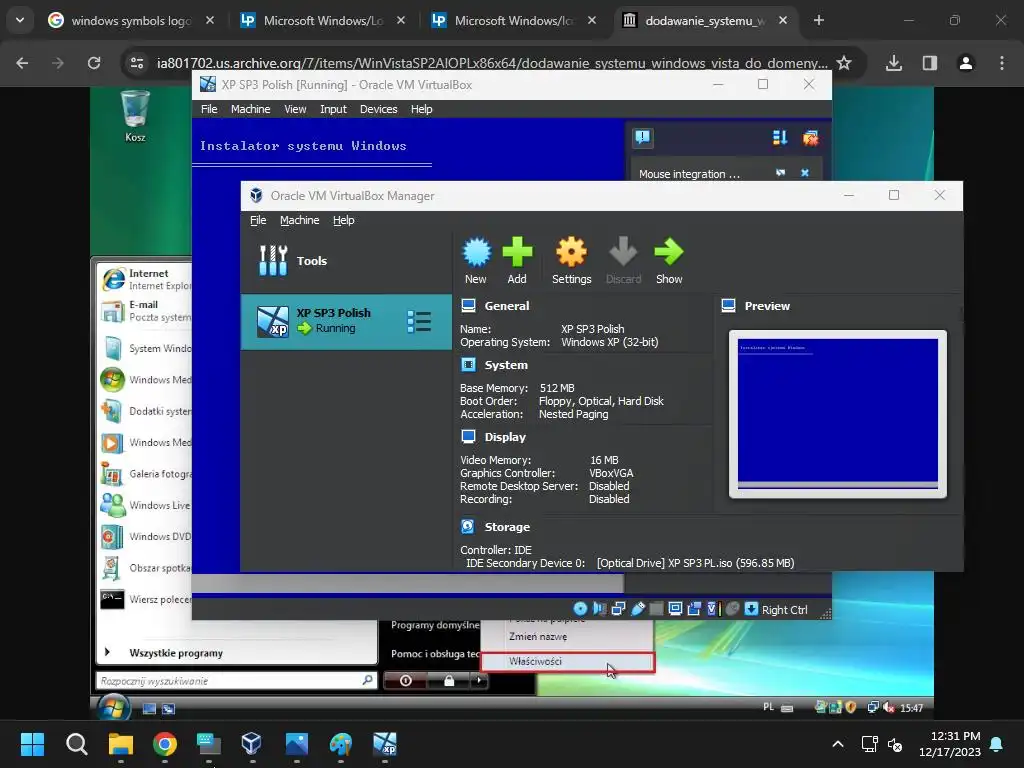Reload the page in Chrome
Image resolution: width=1024 pixels, height=768 pixels.
94,63
